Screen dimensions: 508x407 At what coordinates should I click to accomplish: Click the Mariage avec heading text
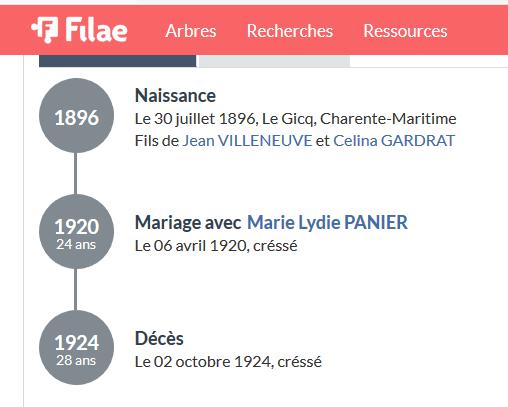[188, 222]
